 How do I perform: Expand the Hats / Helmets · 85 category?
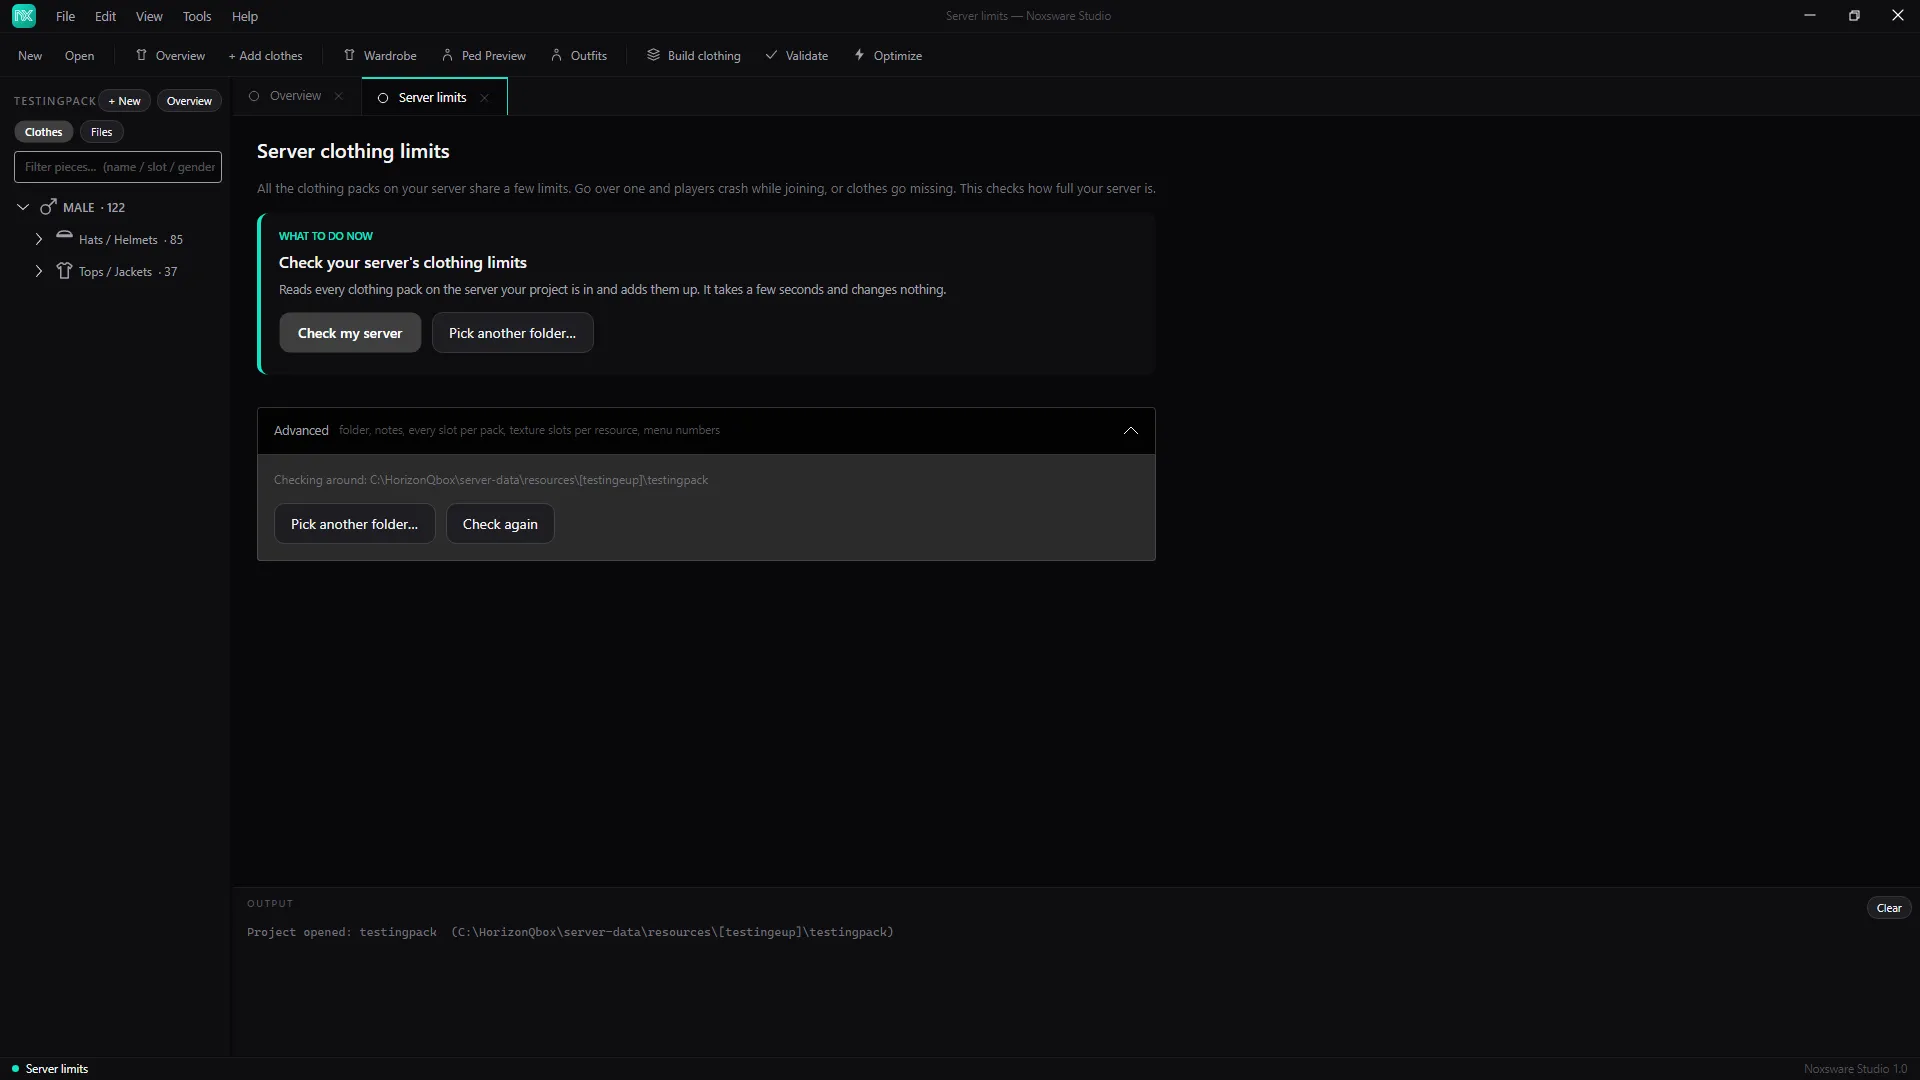(x=38, y=239)
